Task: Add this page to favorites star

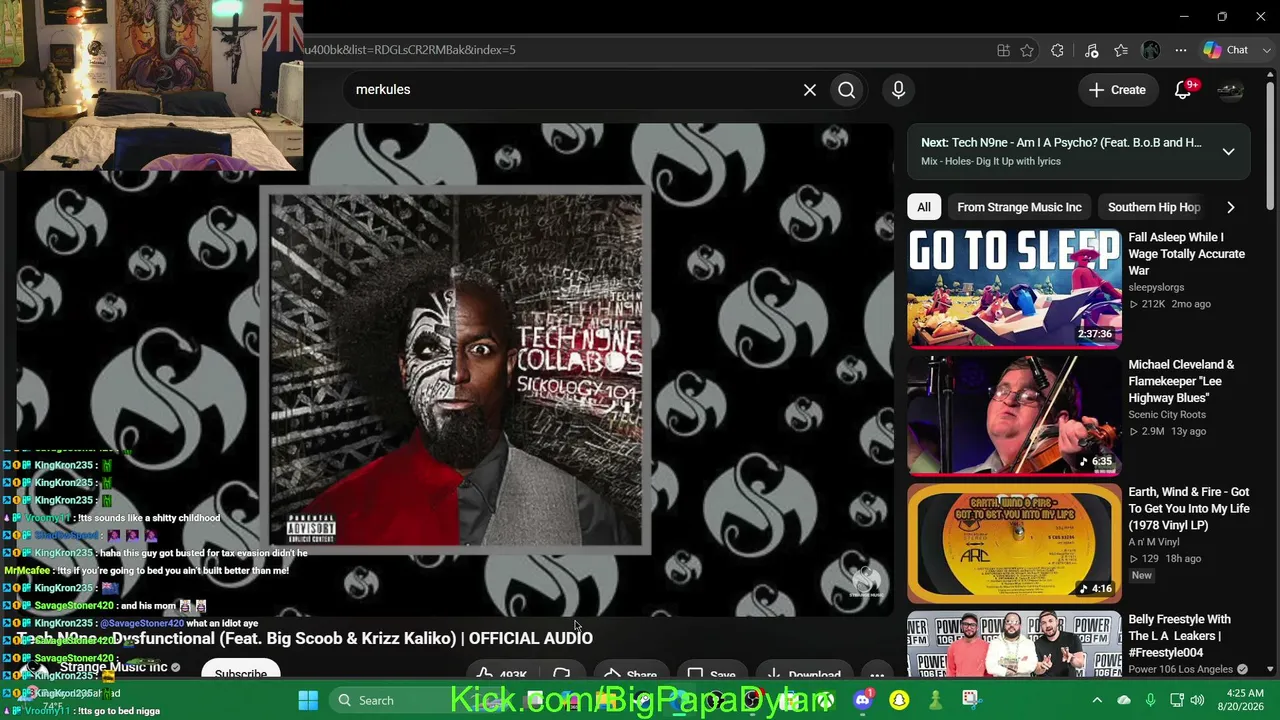Action: [1027, 50]
